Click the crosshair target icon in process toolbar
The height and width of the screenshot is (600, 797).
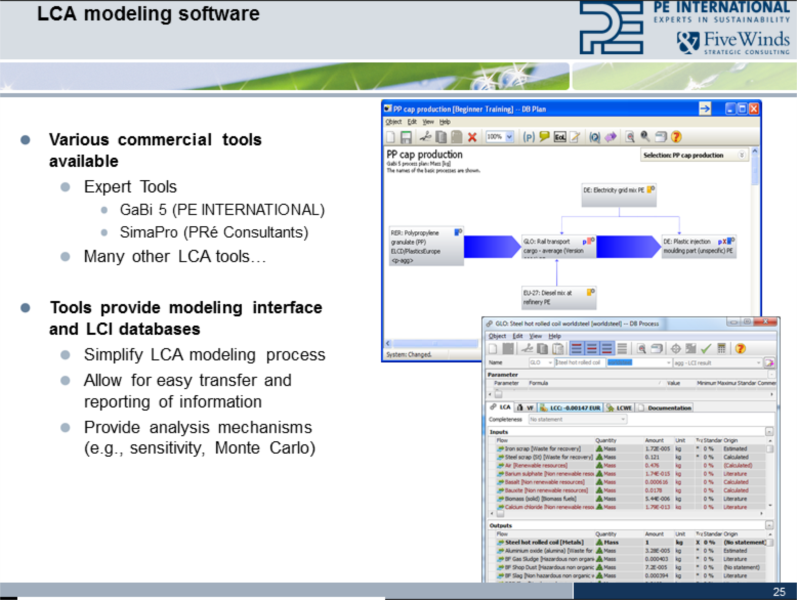pyautogui.click(x=676, y=348)
